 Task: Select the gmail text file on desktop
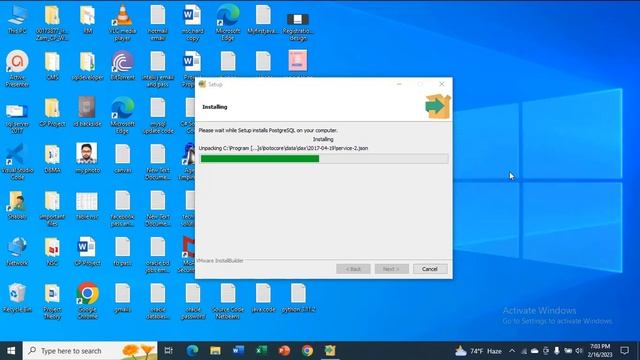tap(122, 298)
